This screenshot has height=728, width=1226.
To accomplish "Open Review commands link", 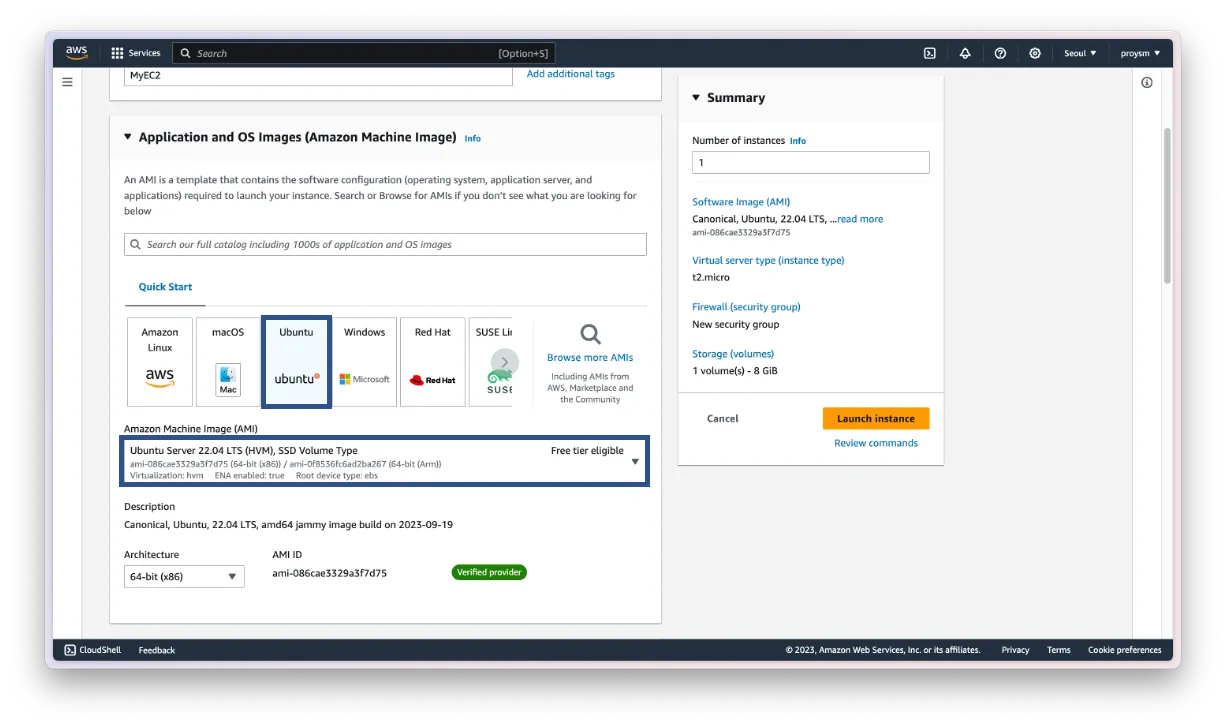I will coord(876,443).
